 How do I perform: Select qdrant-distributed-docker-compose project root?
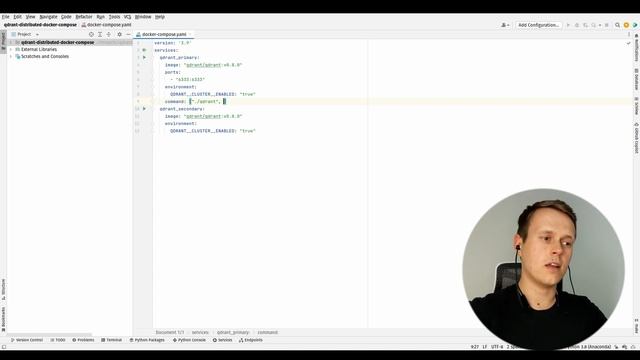click(x=57, y=42)
